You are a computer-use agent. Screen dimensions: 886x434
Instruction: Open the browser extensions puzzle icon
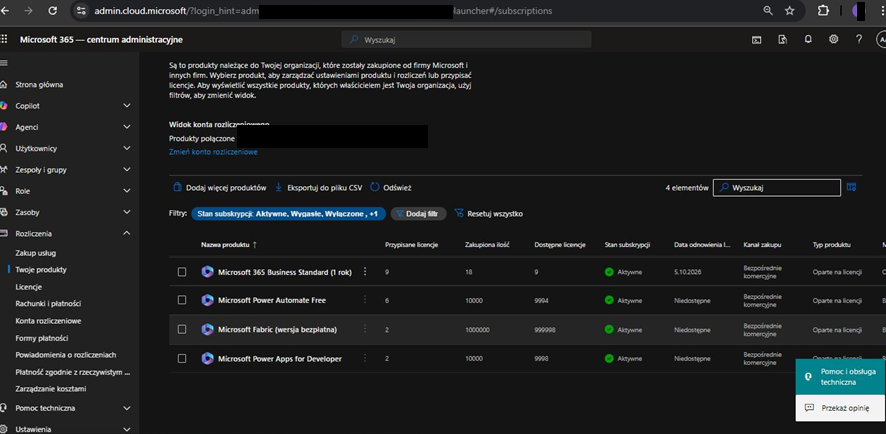(823, 11)
